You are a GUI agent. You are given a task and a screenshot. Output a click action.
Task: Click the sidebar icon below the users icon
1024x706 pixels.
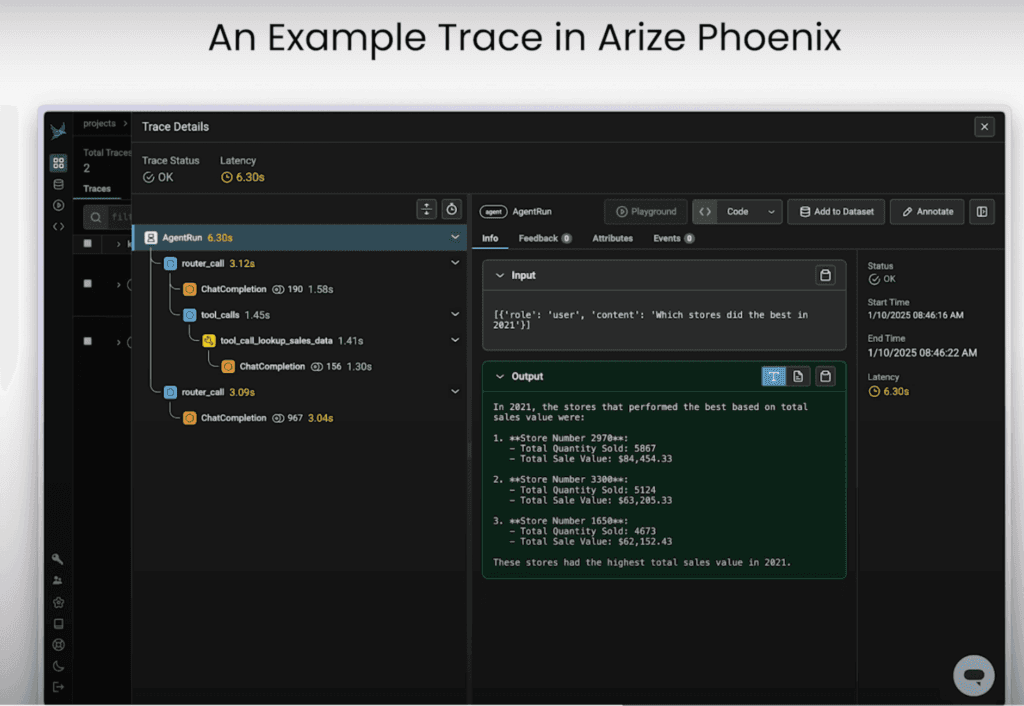pos(58,602)
